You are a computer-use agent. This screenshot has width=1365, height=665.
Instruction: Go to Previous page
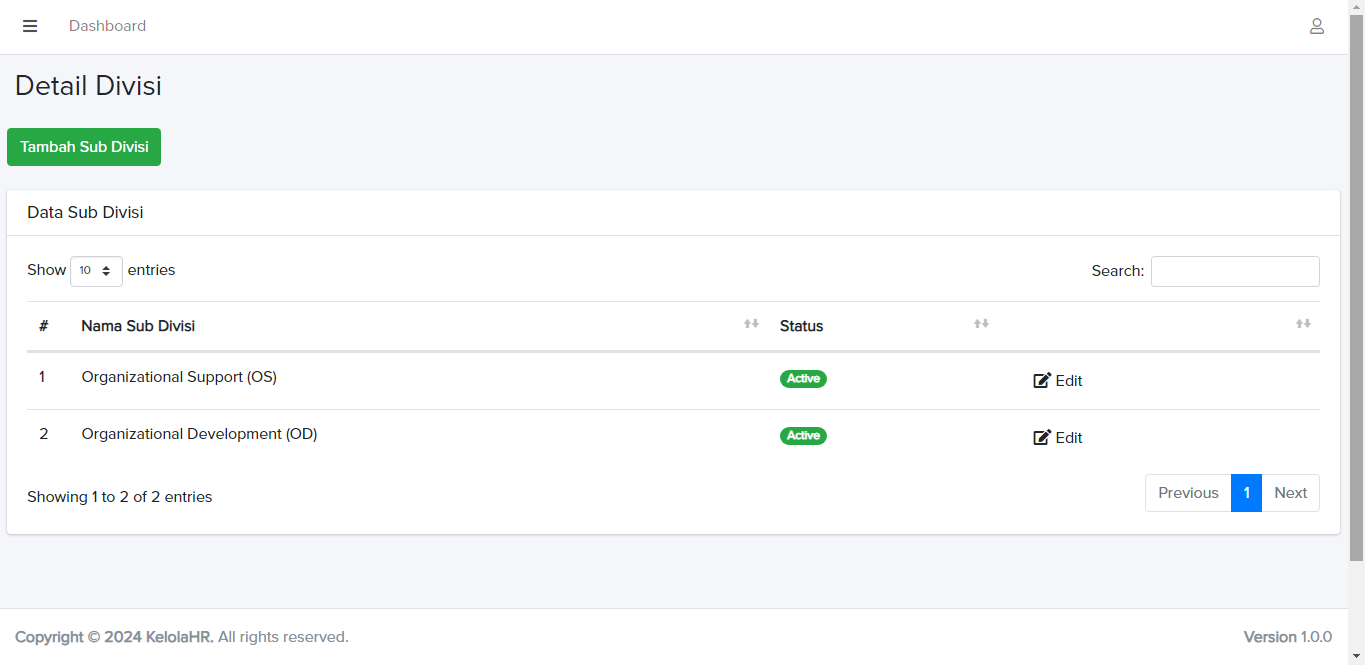tap(1188, 493)
